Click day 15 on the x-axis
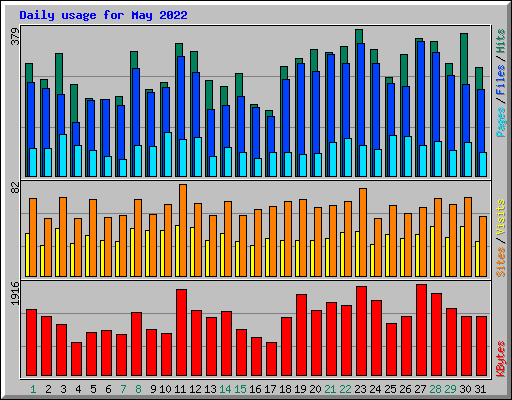512x400 pixels. [x=240, y=389]
